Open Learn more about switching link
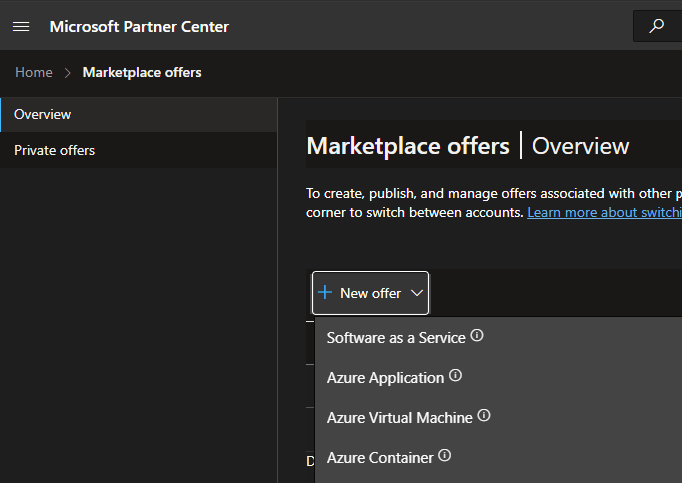This screenshot has width=682, height=483. (604, 212)
